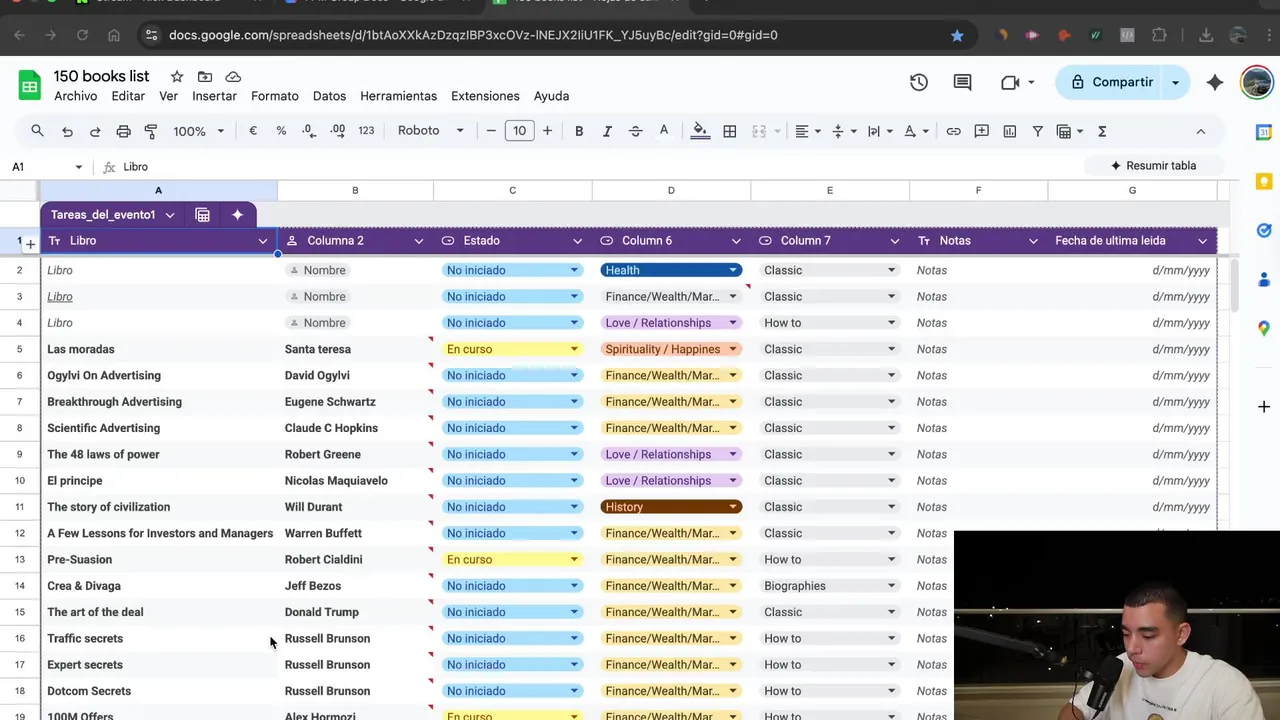Increase font size
This screenshot has width=1280, height=720.
click(547, 131)
